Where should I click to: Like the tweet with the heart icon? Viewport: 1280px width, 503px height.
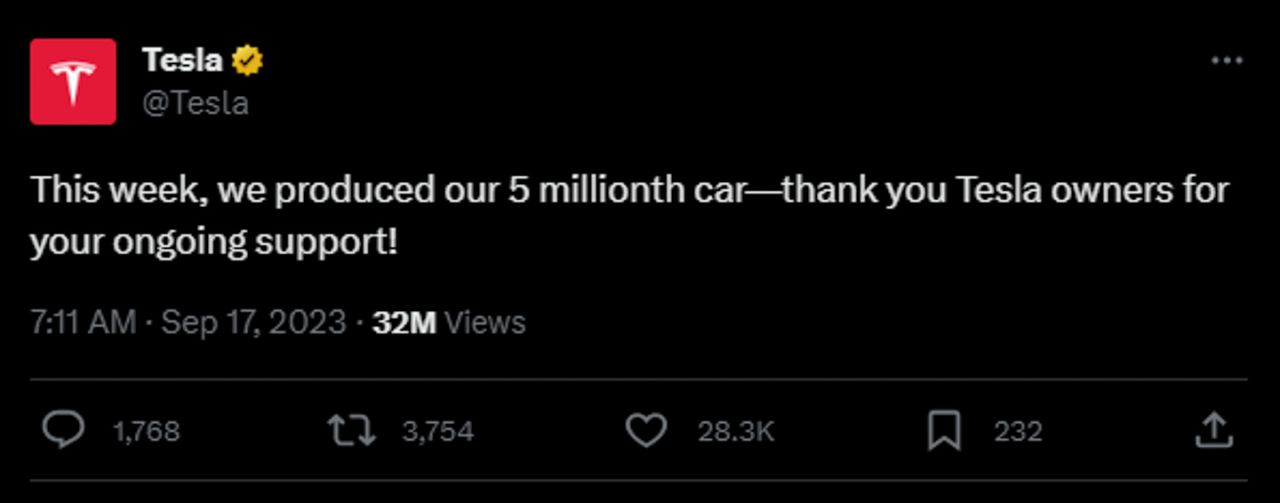pyautogui.click(x=645, y=431)
